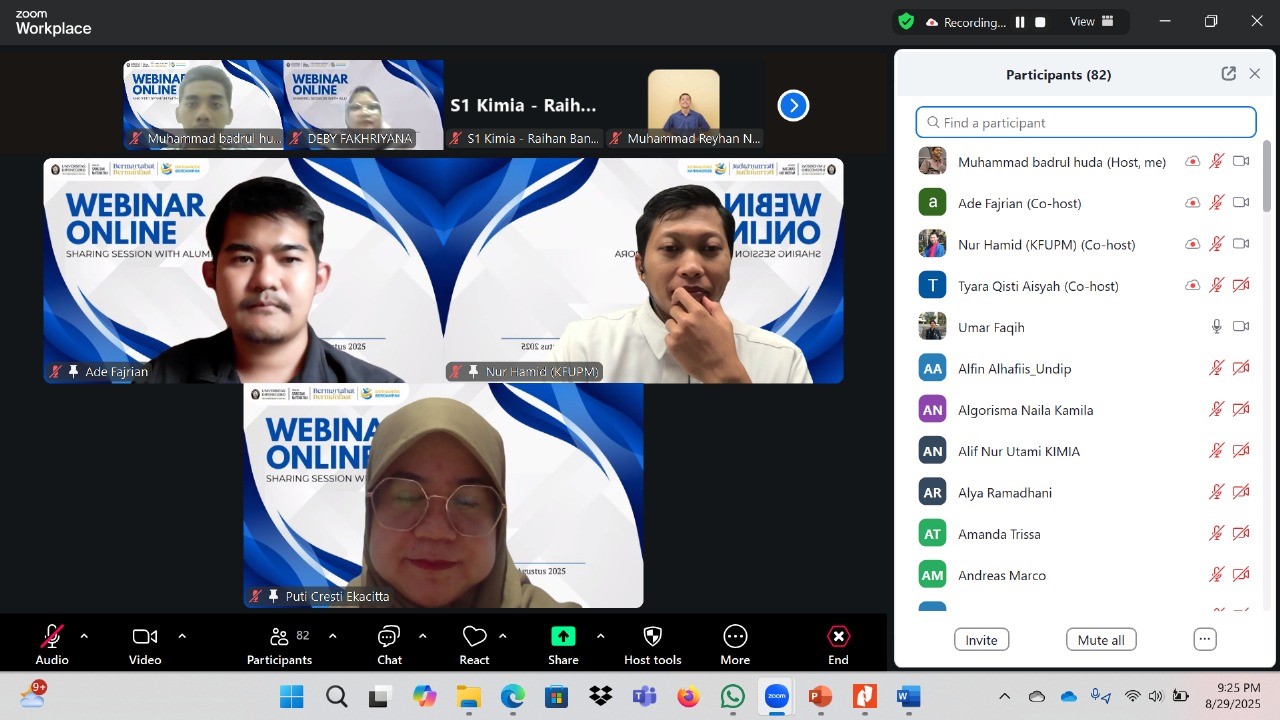This screenshot has width=1280, height=720.
Task: Click Muhammad badrul huda's recording icon
Action: coord(1192,161)
